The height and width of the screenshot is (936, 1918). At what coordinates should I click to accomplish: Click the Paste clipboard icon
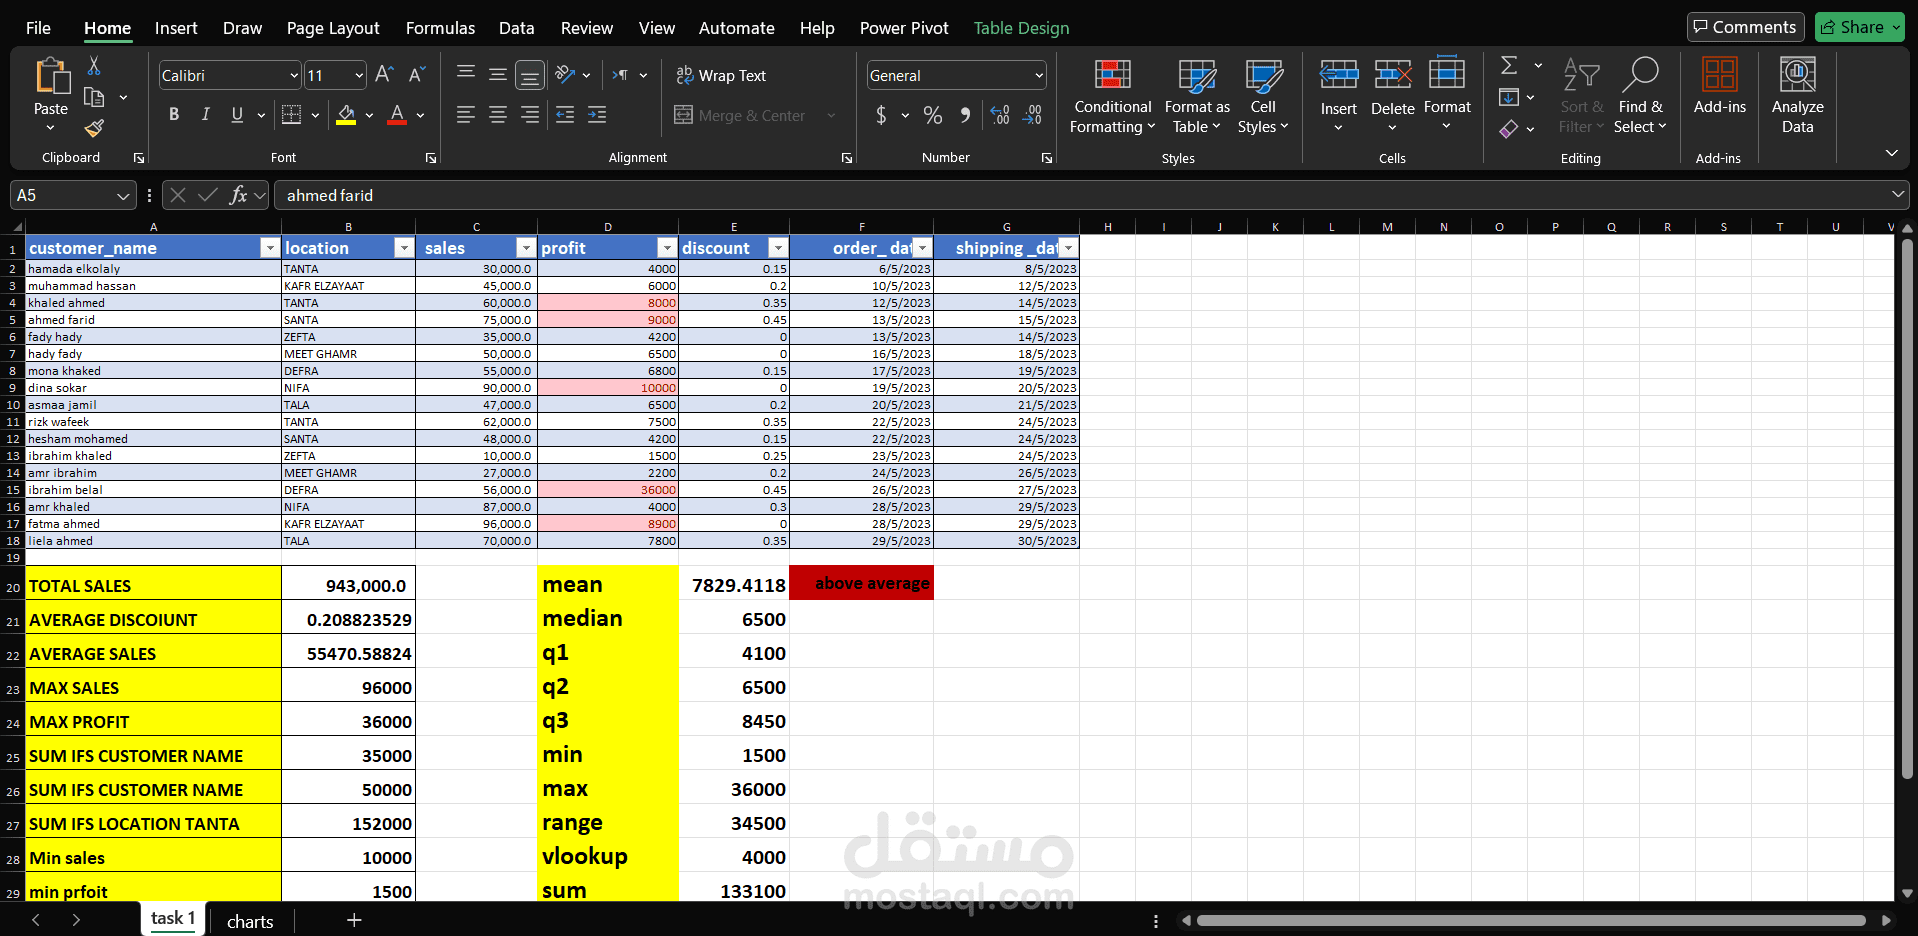pos(51,77)
